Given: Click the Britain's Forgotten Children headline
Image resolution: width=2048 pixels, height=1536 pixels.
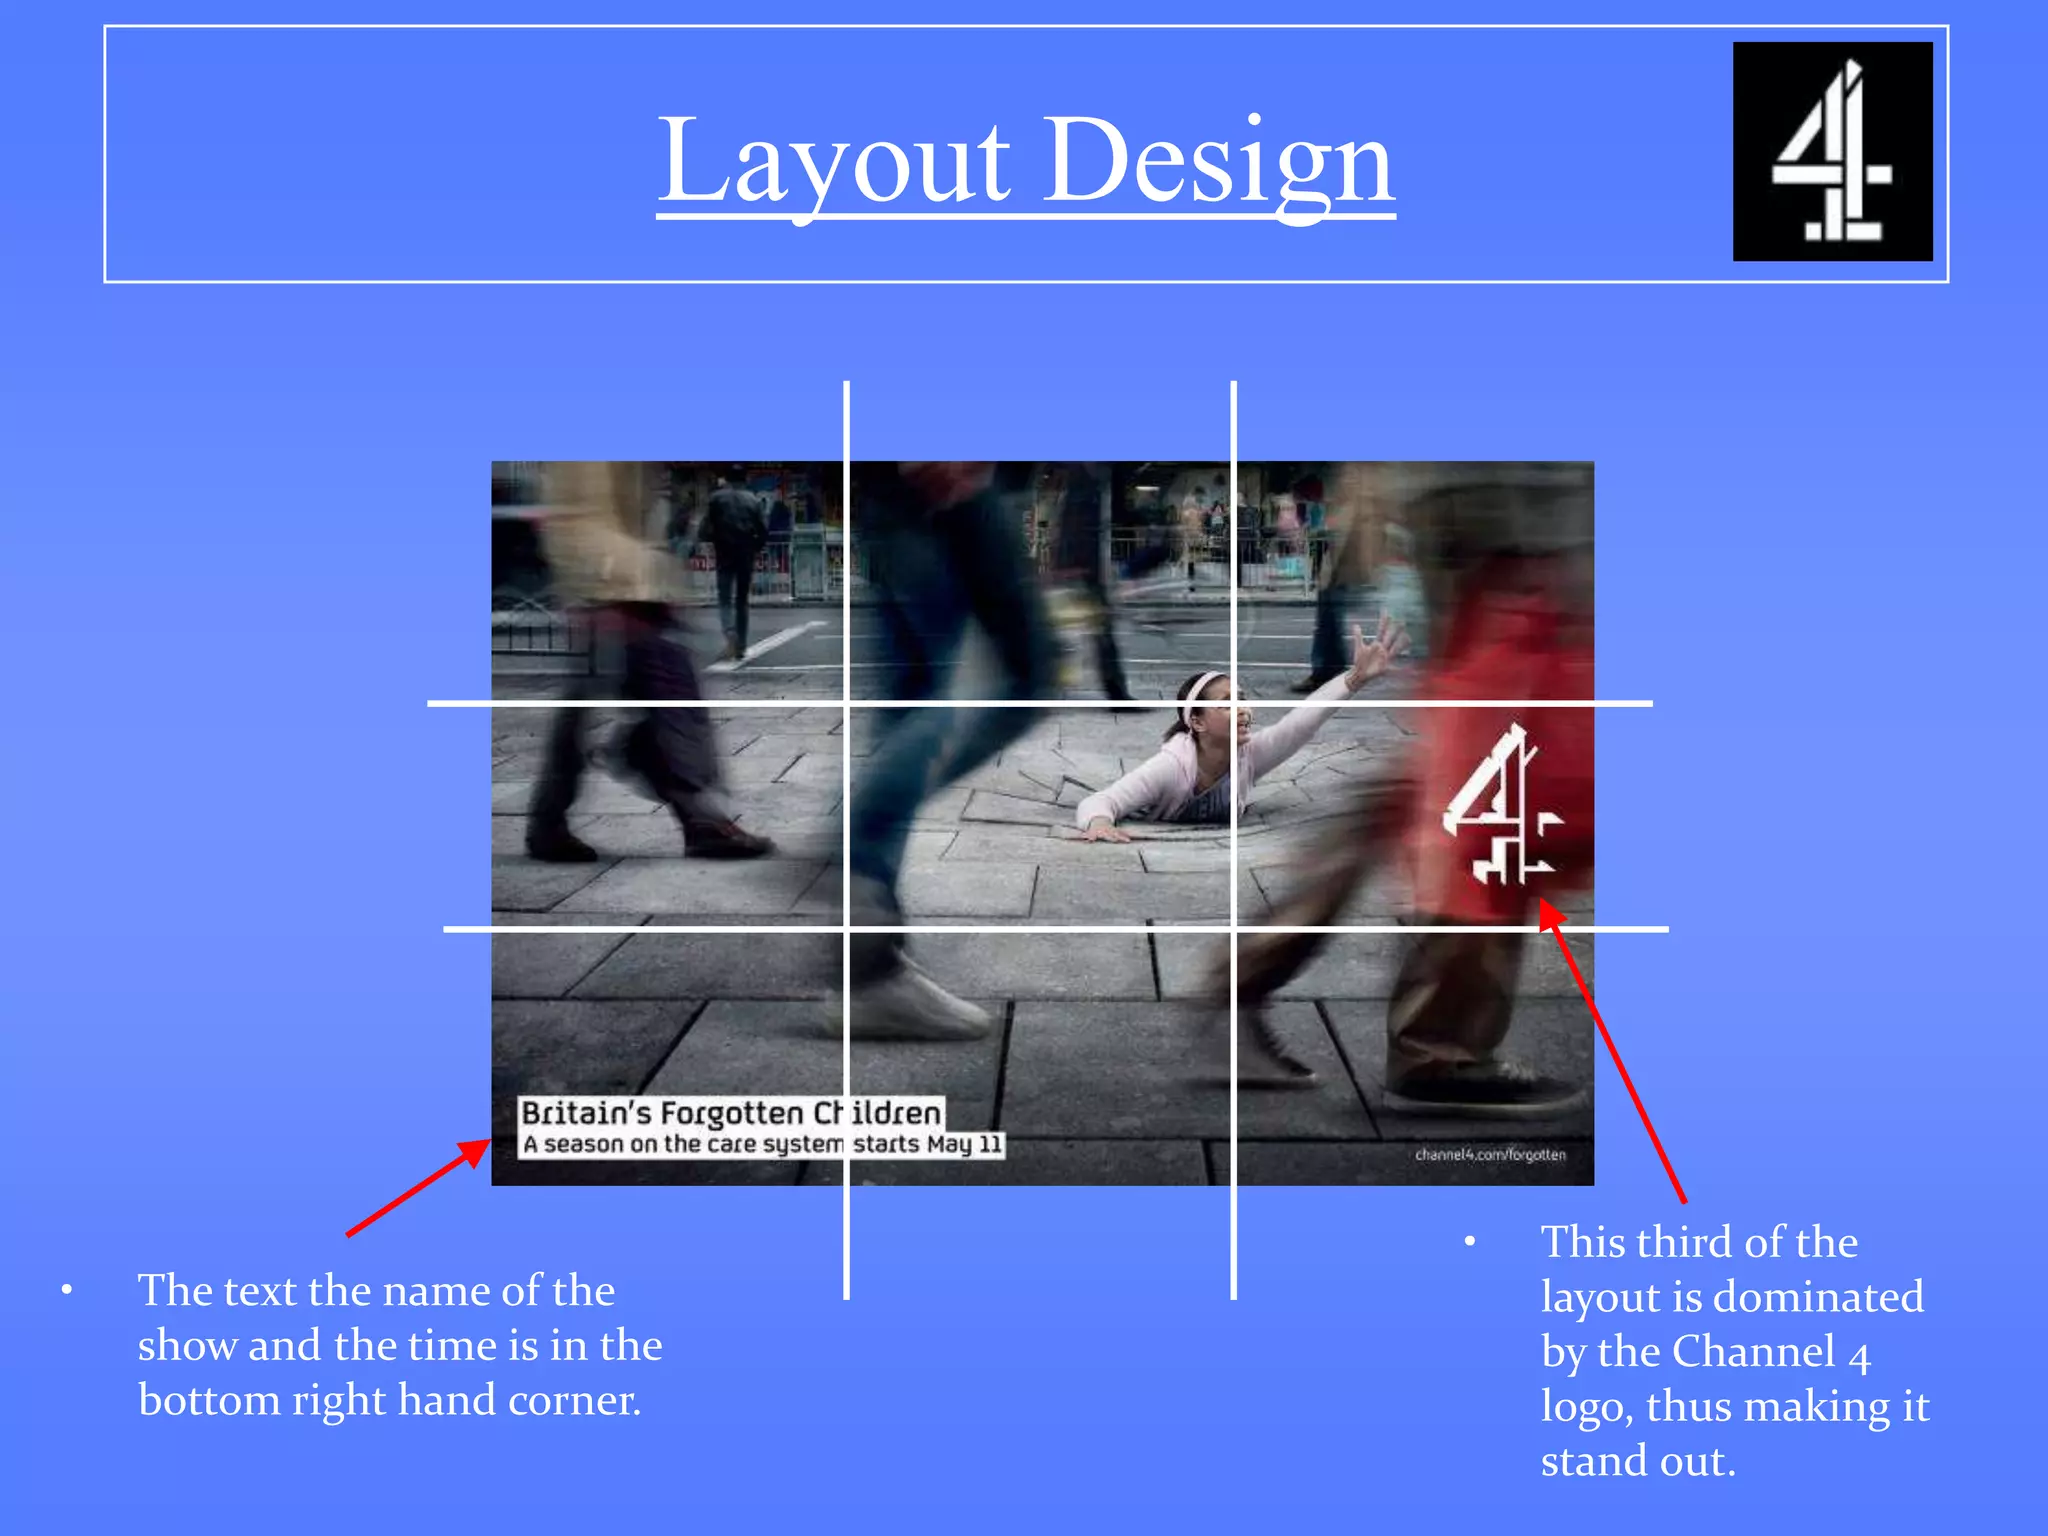Looking at the screenshot, I should (x=731, y=1113).
